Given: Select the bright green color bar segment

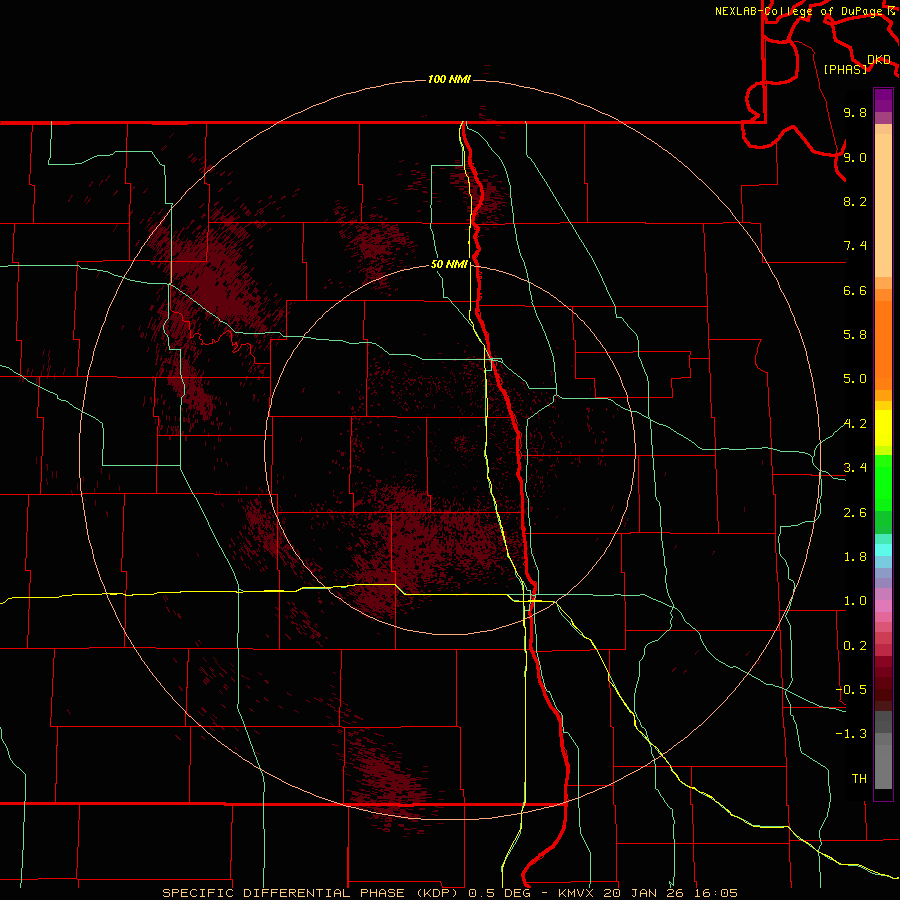Looking at the screenshot, I should click(x=883, y=483).
